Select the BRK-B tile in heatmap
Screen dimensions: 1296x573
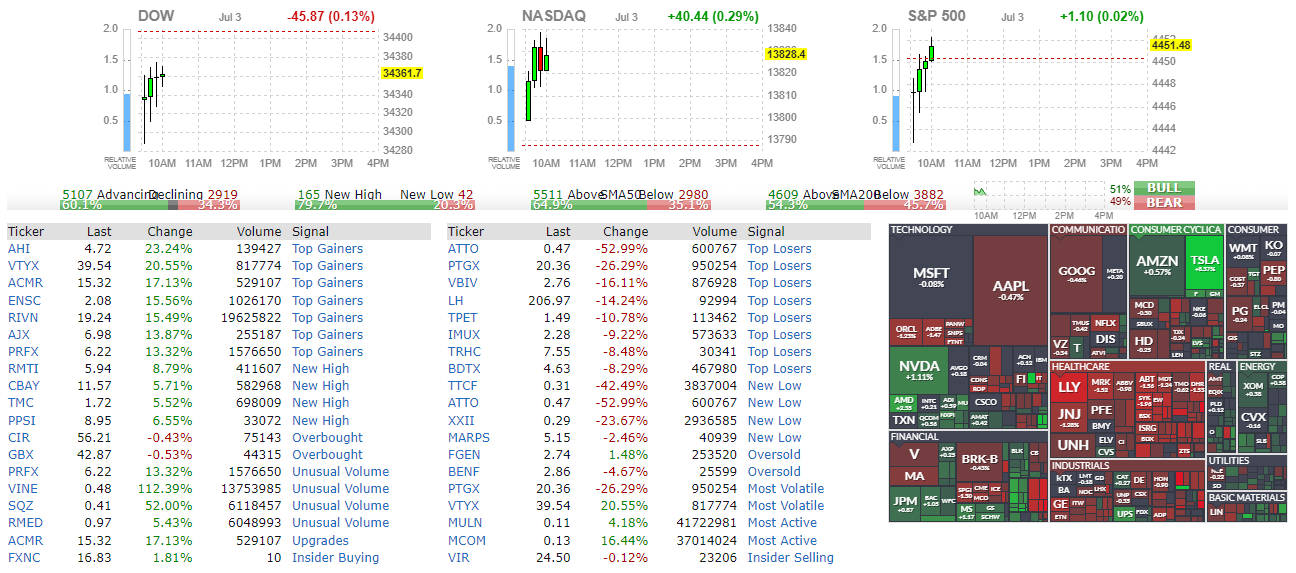tap(980, 462)
